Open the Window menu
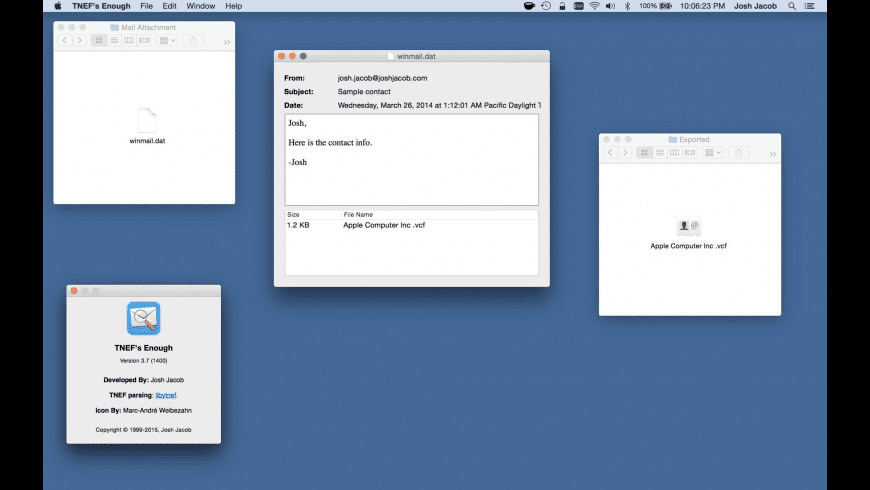870x490 pixels. [200, 6]
